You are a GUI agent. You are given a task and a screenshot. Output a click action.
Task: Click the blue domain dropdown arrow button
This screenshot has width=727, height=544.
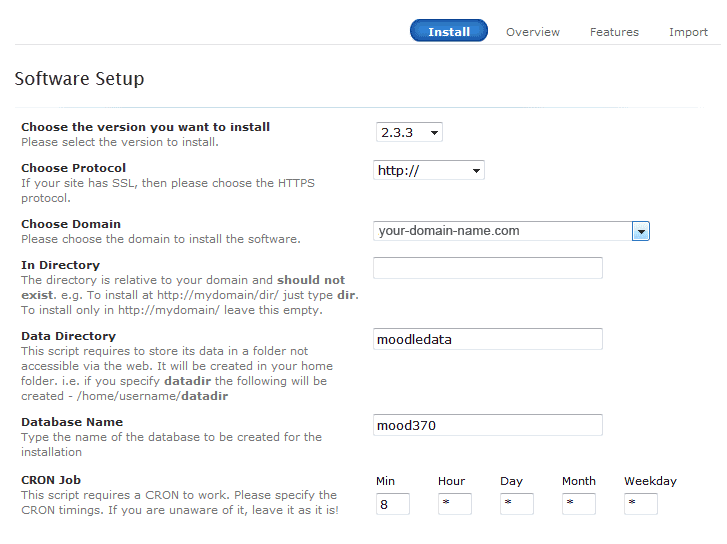click(641, 231)
